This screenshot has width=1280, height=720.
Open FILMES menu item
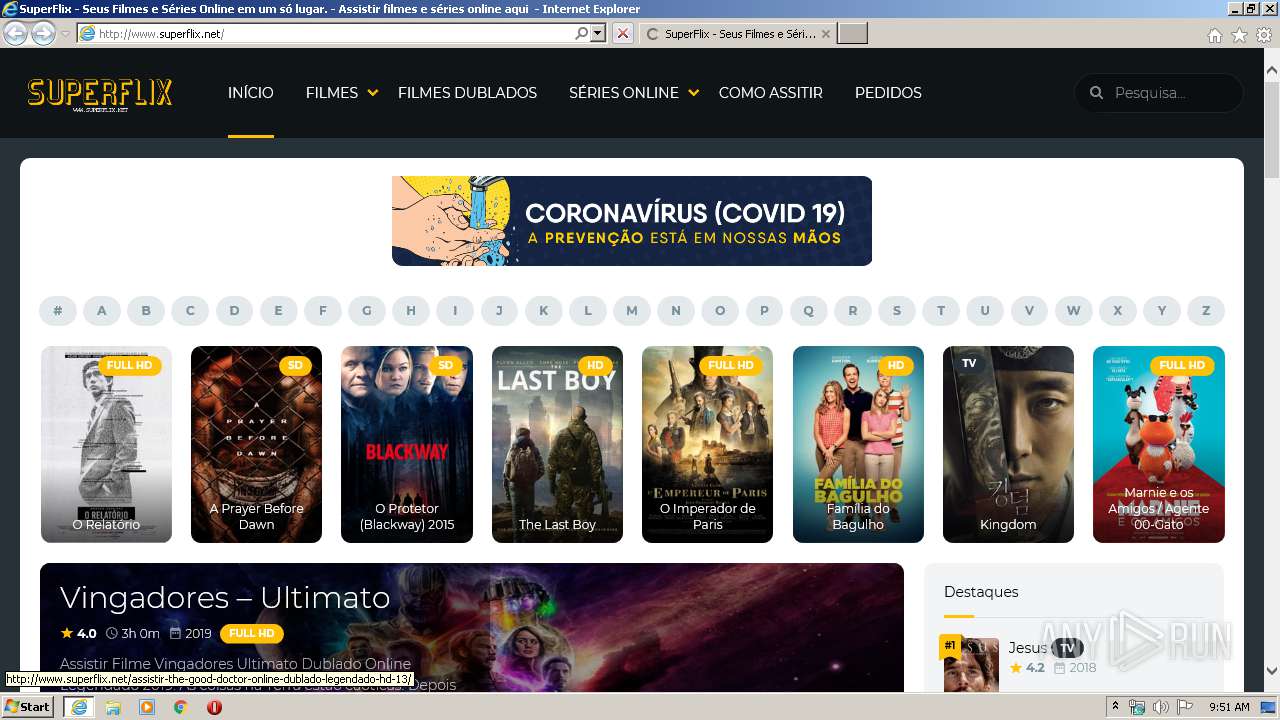tap(332, 93)
